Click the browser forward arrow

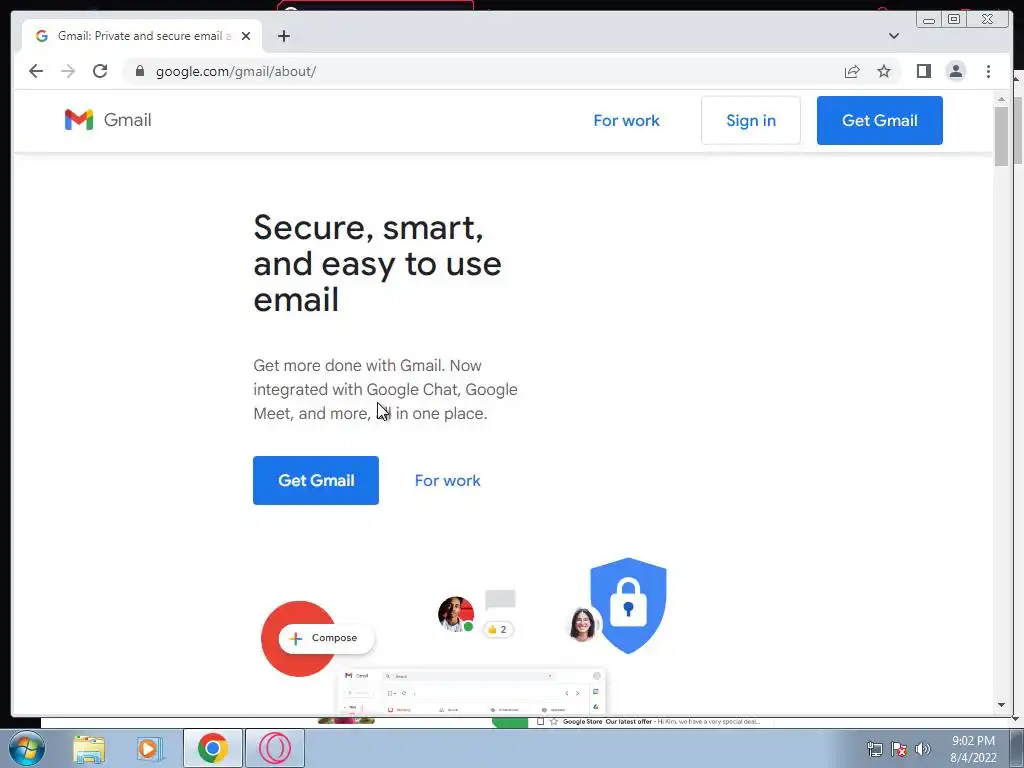(68, 71)
